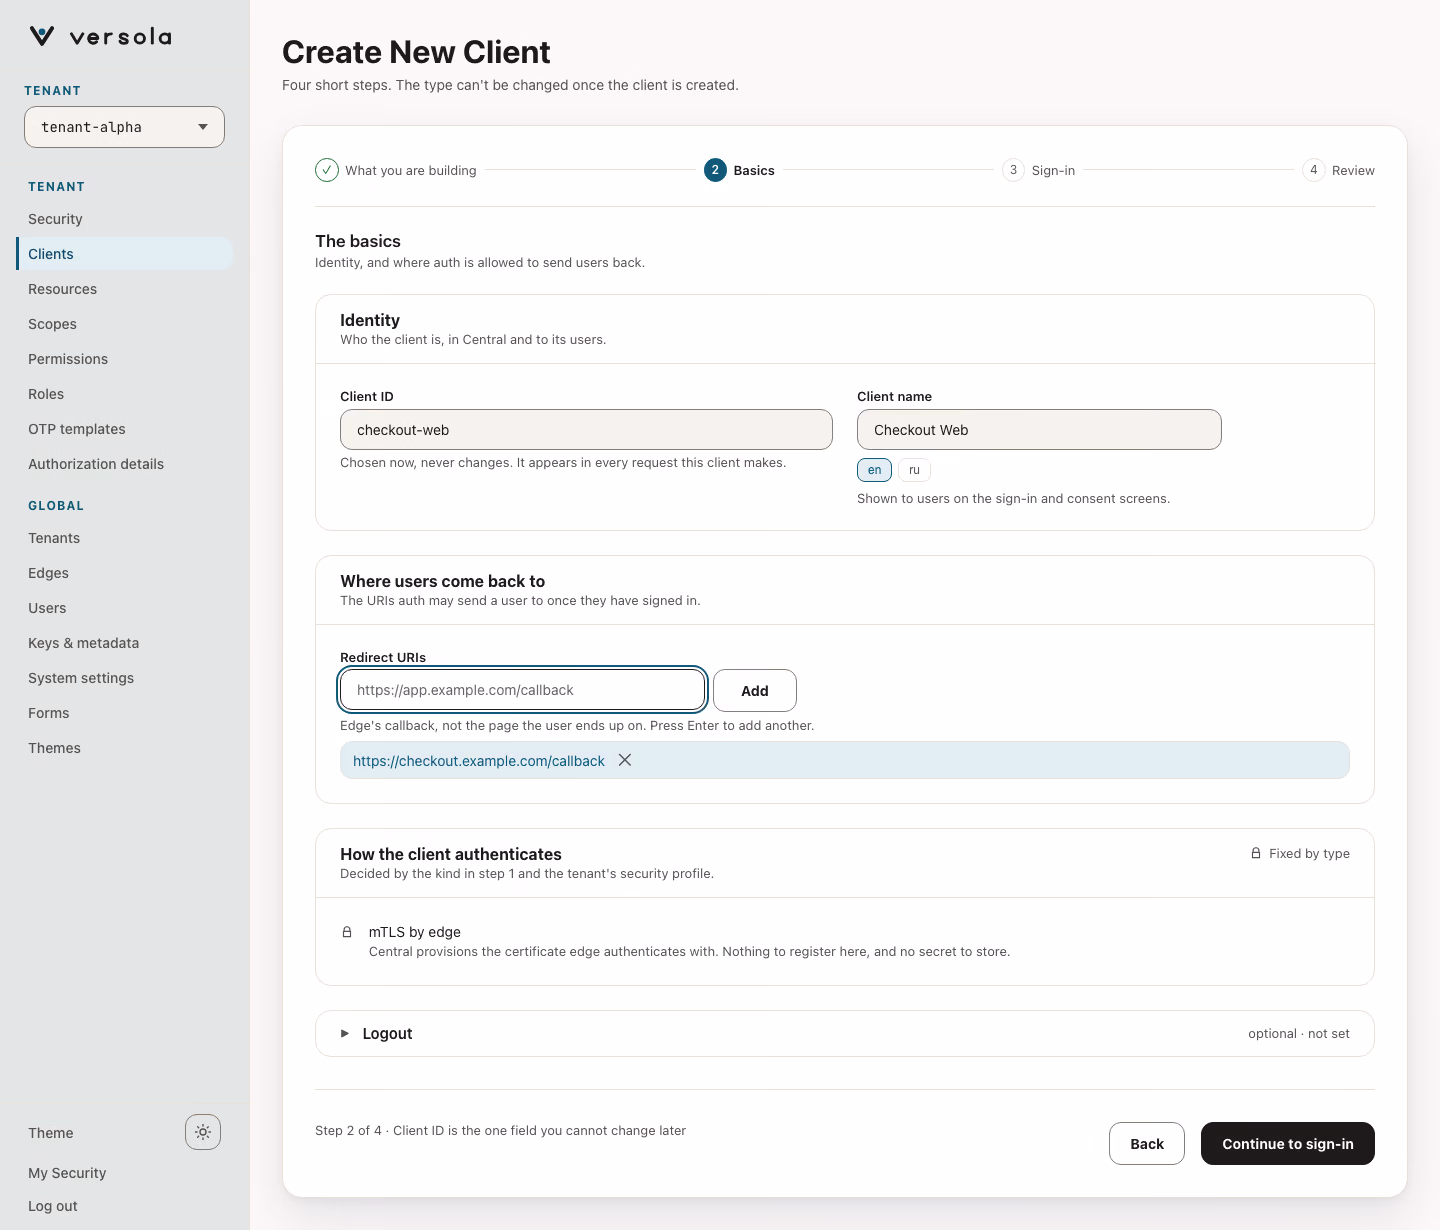Click the https://checkout.example.com/callback URI text
Image resolution: width=1440 pixels, height=1230 pixels.
coord(479,761)
